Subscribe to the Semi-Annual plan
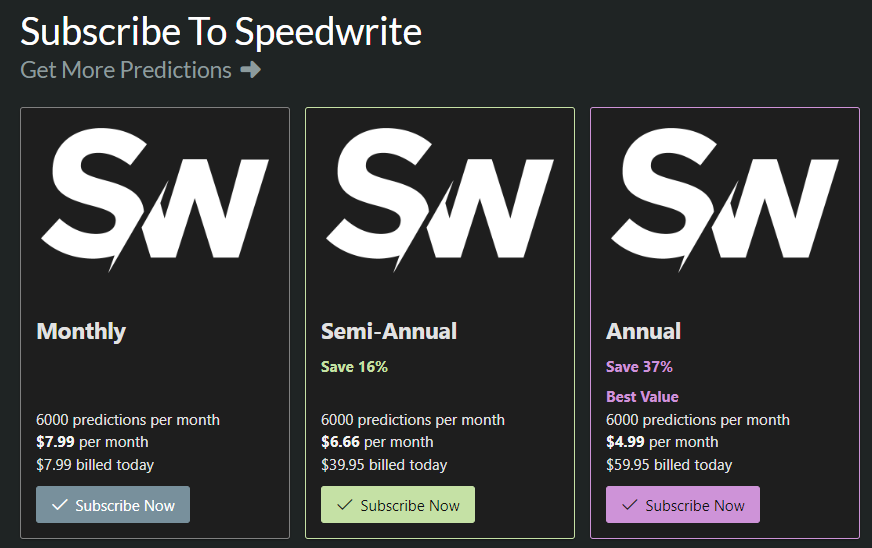The height and width of the screenshot is (548, 872). [x=398, y=505]
